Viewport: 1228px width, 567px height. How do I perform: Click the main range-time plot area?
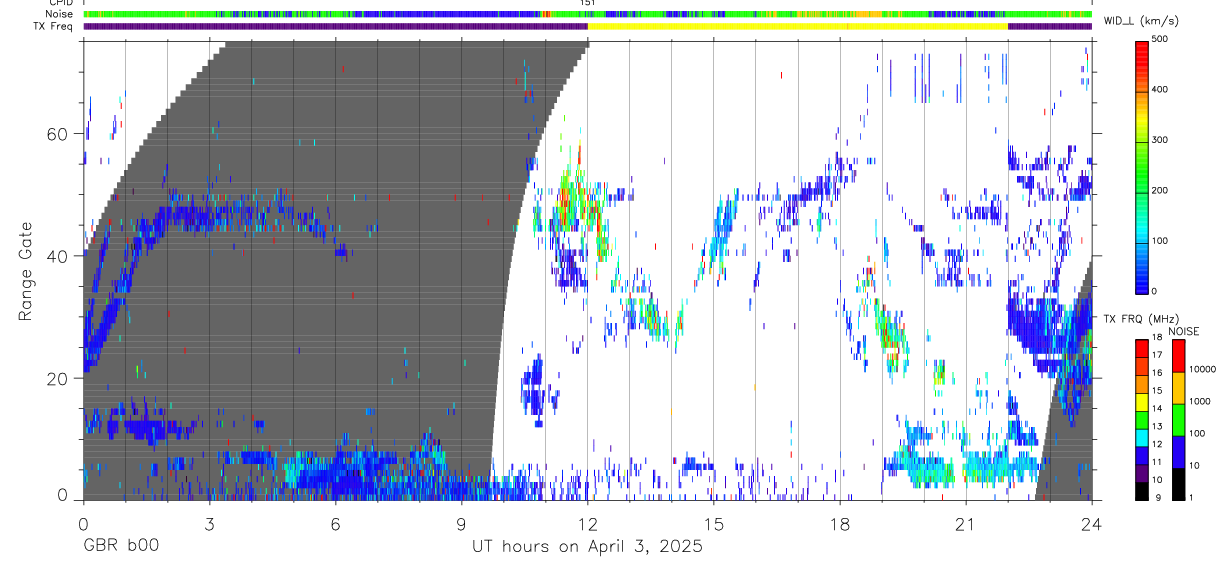[588, 271]
